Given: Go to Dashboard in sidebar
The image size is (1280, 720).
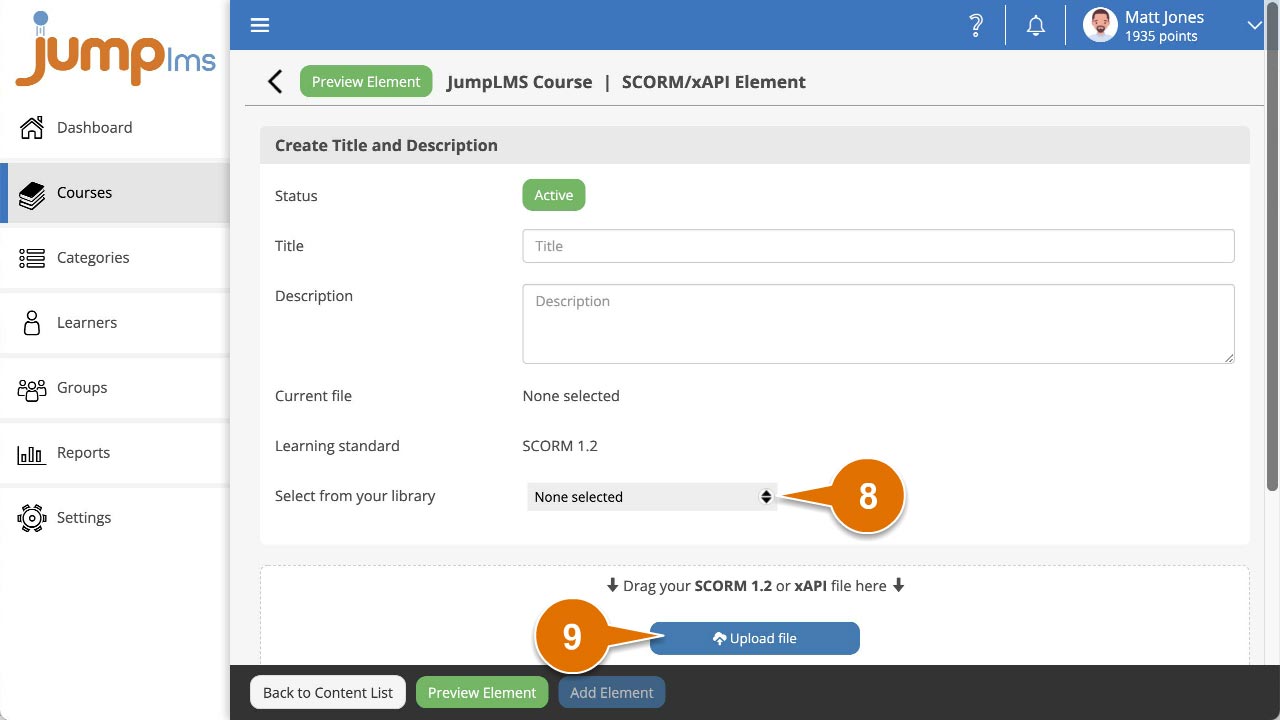Looking at the screenshot, I should coord(115,128).
